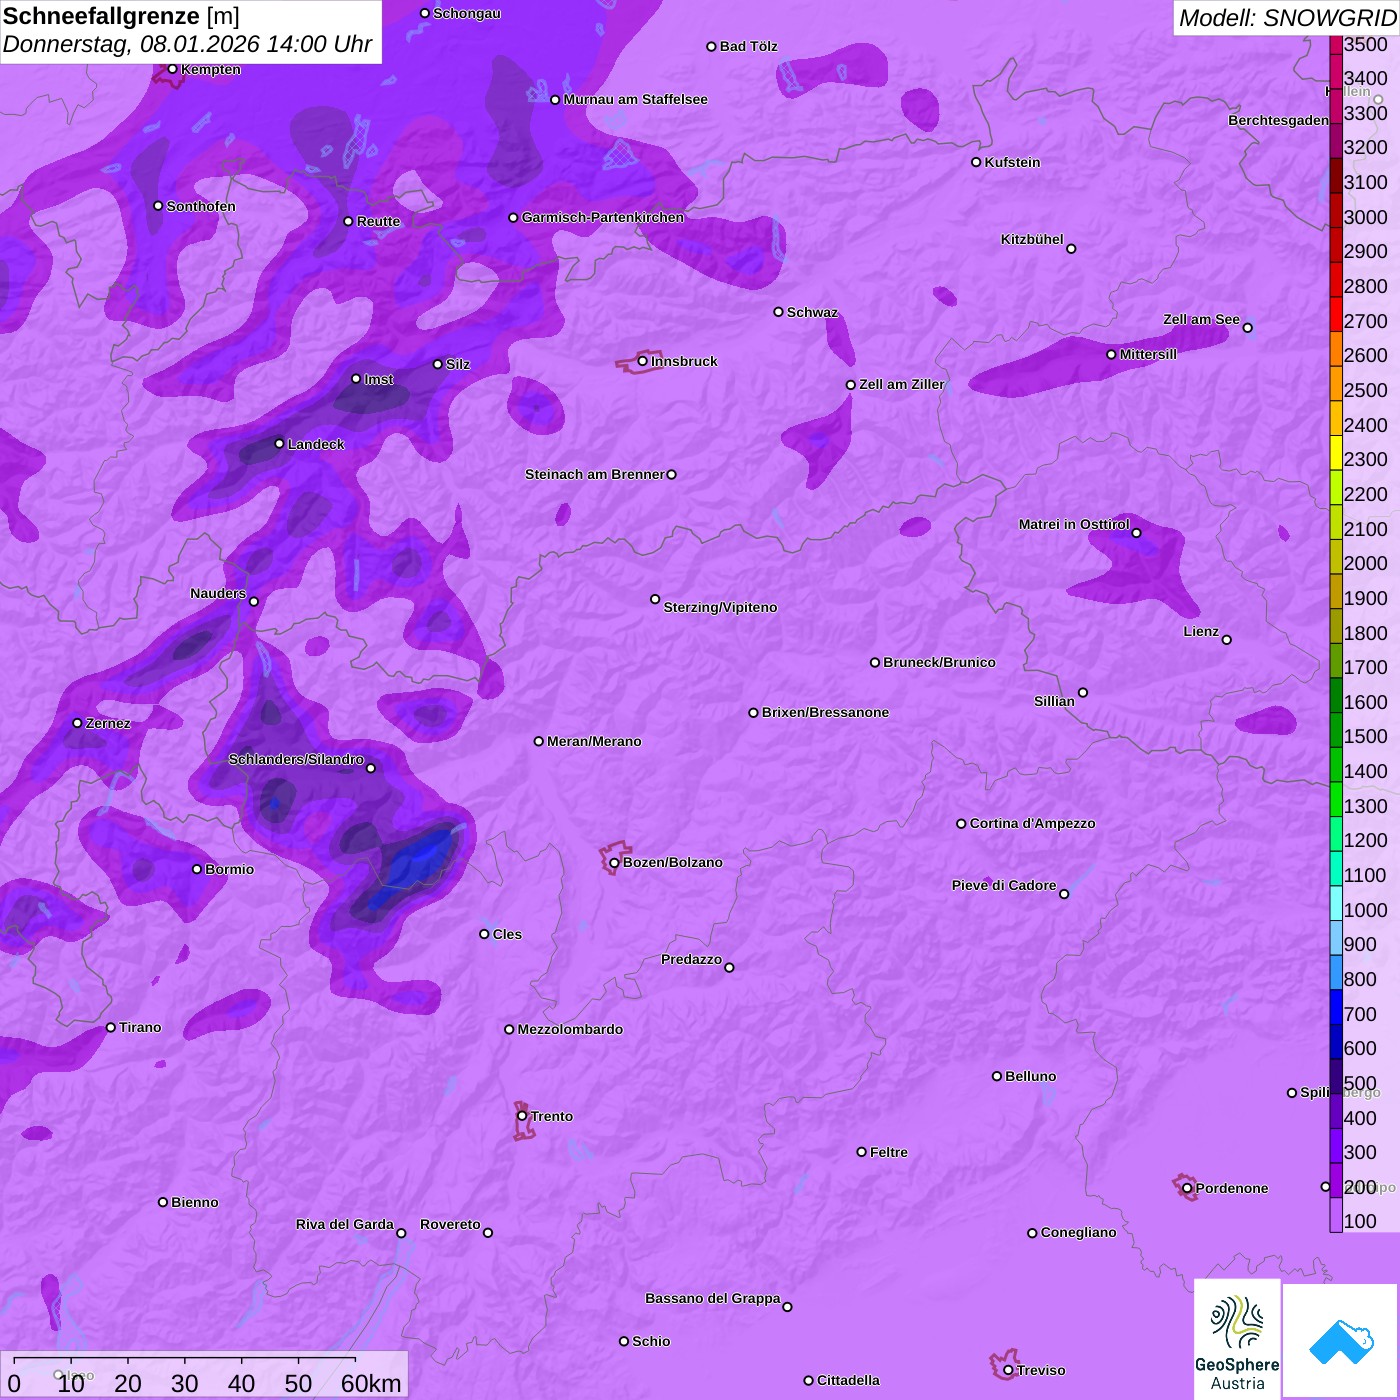Click the 'Steinach am Brenner' label
The width and height of the screenshot is (1400, 1400).
(x=595, y=474)
